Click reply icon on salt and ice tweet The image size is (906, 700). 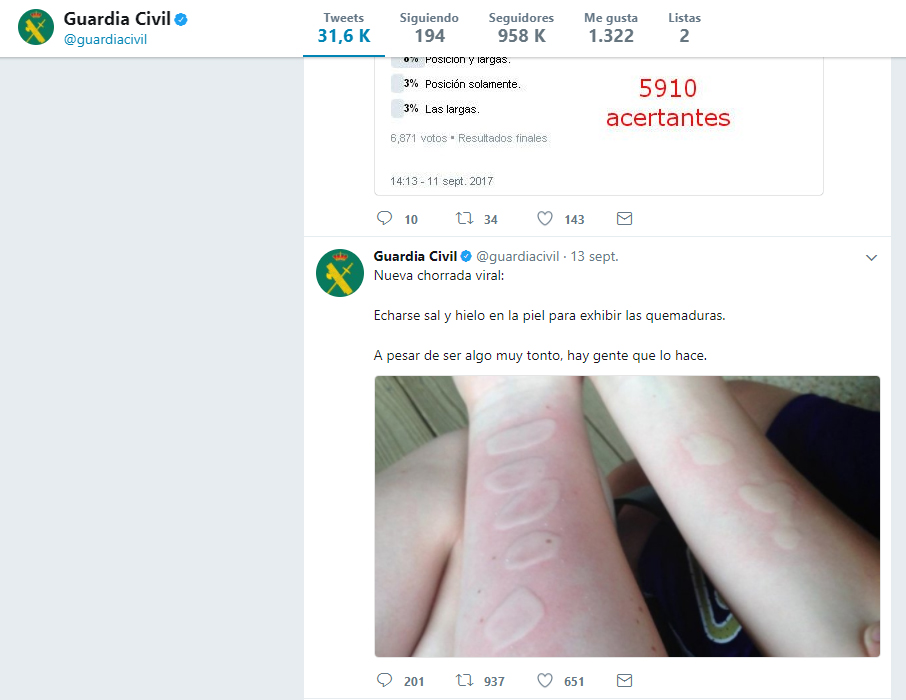[384, 680]
